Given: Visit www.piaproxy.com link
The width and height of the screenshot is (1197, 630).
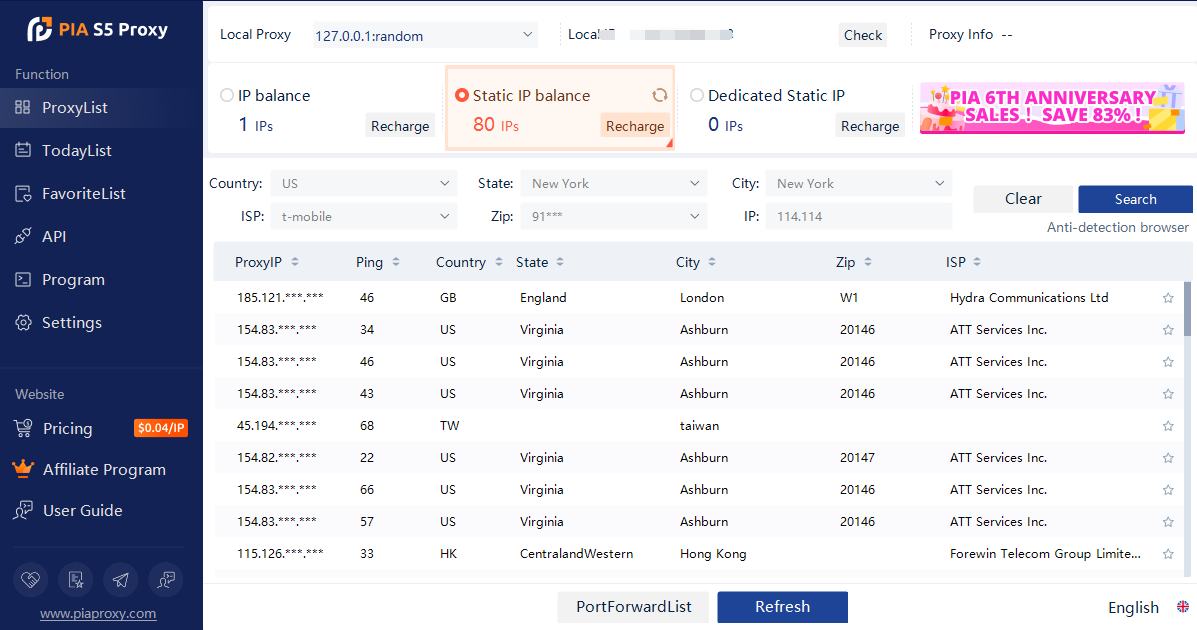Looking at the screenshot, I should [98, 613].
